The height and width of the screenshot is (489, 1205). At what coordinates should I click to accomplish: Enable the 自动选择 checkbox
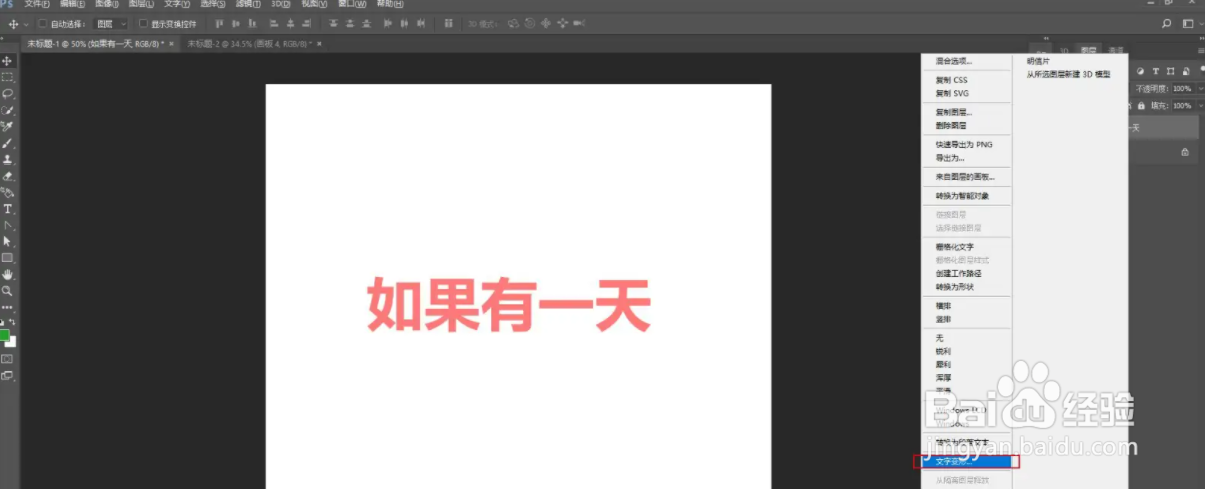pyautogui.click(x=43, y=23)
